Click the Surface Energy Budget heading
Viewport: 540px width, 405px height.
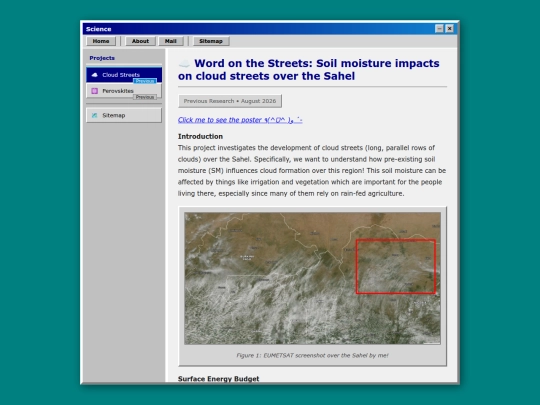[219, 378]
